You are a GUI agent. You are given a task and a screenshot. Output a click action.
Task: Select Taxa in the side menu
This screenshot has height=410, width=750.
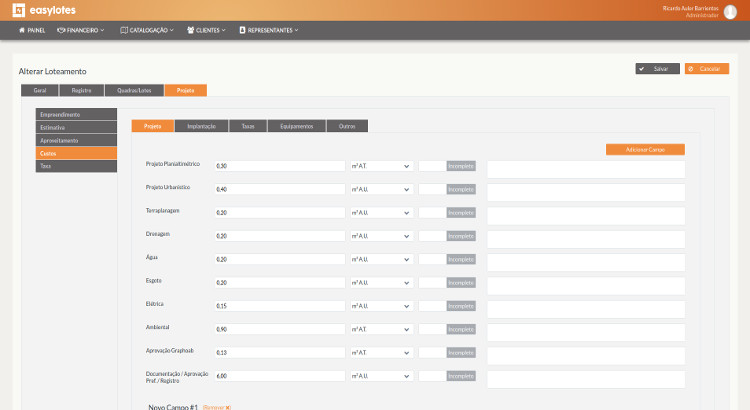coord(76,166)
